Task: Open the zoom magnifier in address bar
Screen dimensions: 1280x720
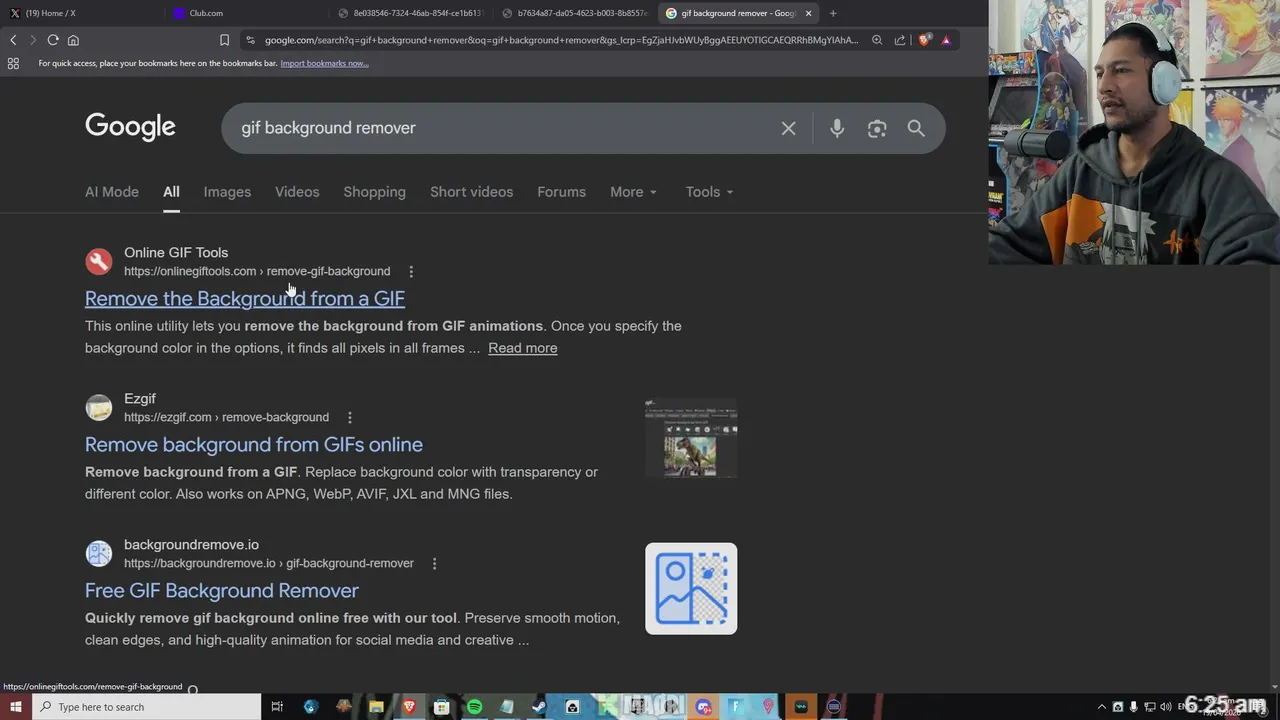Action: click(877, 40)
